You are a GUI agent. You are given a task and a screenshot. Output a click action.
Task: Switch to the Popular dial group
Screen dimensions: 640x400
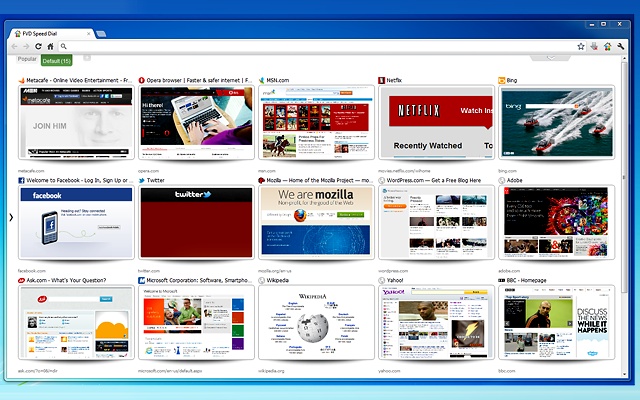(27, 60)
